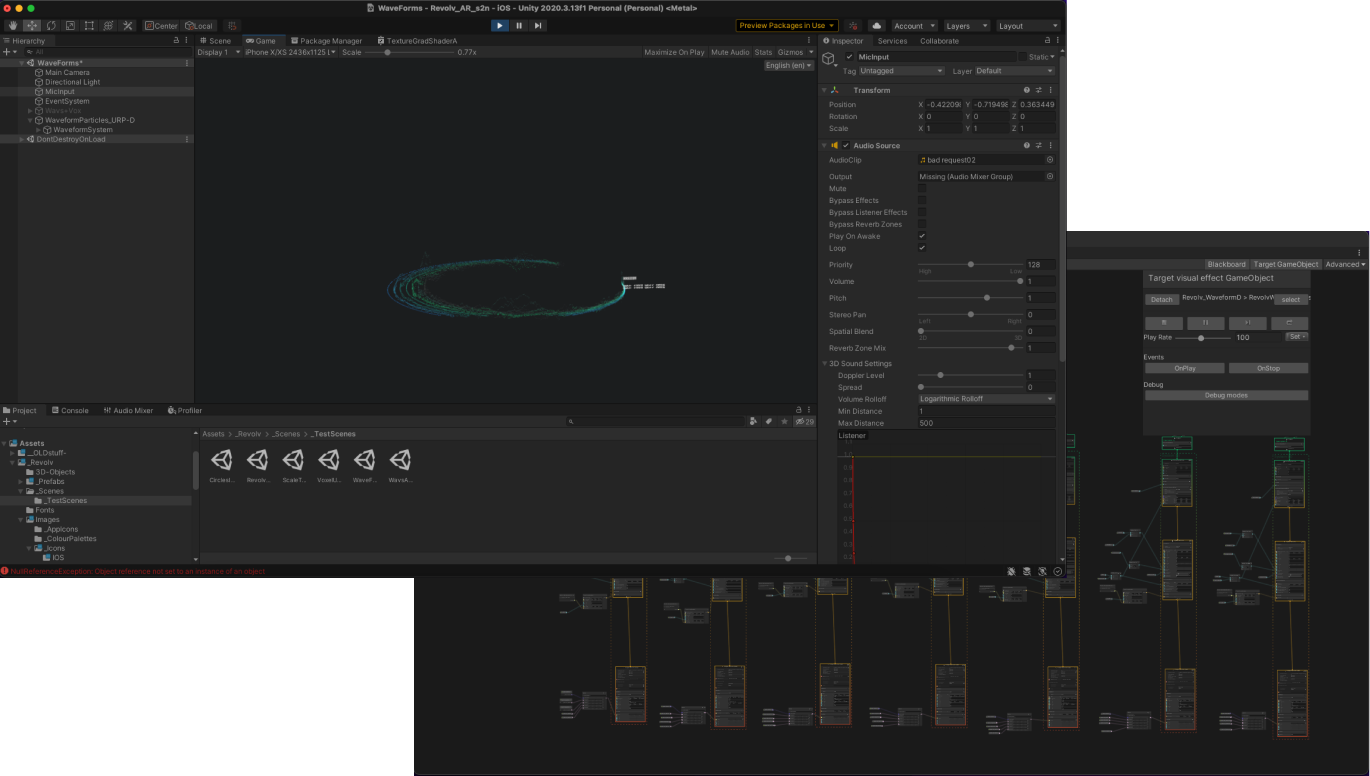Toggle hidden packages count icon showing 29
The width and height of the screenshot is (1370, 776).
[x=804, y=421]
